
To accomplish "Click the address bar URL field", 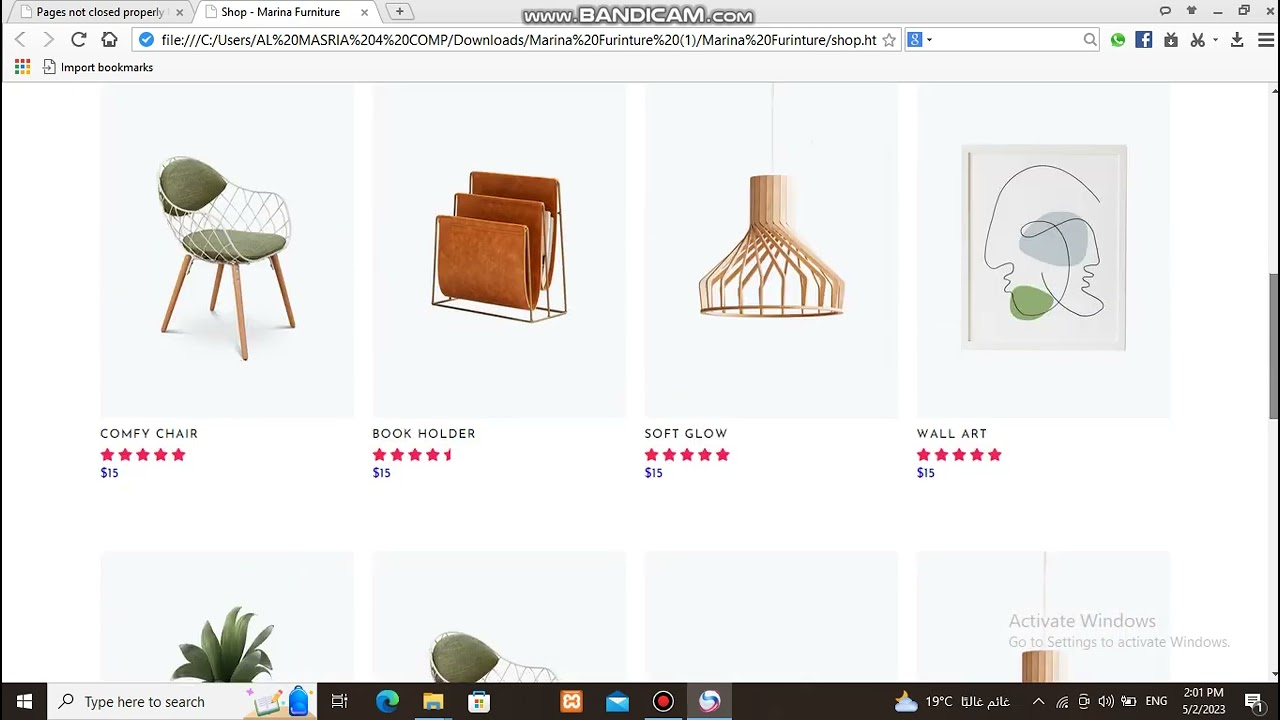I will [518, 40].
